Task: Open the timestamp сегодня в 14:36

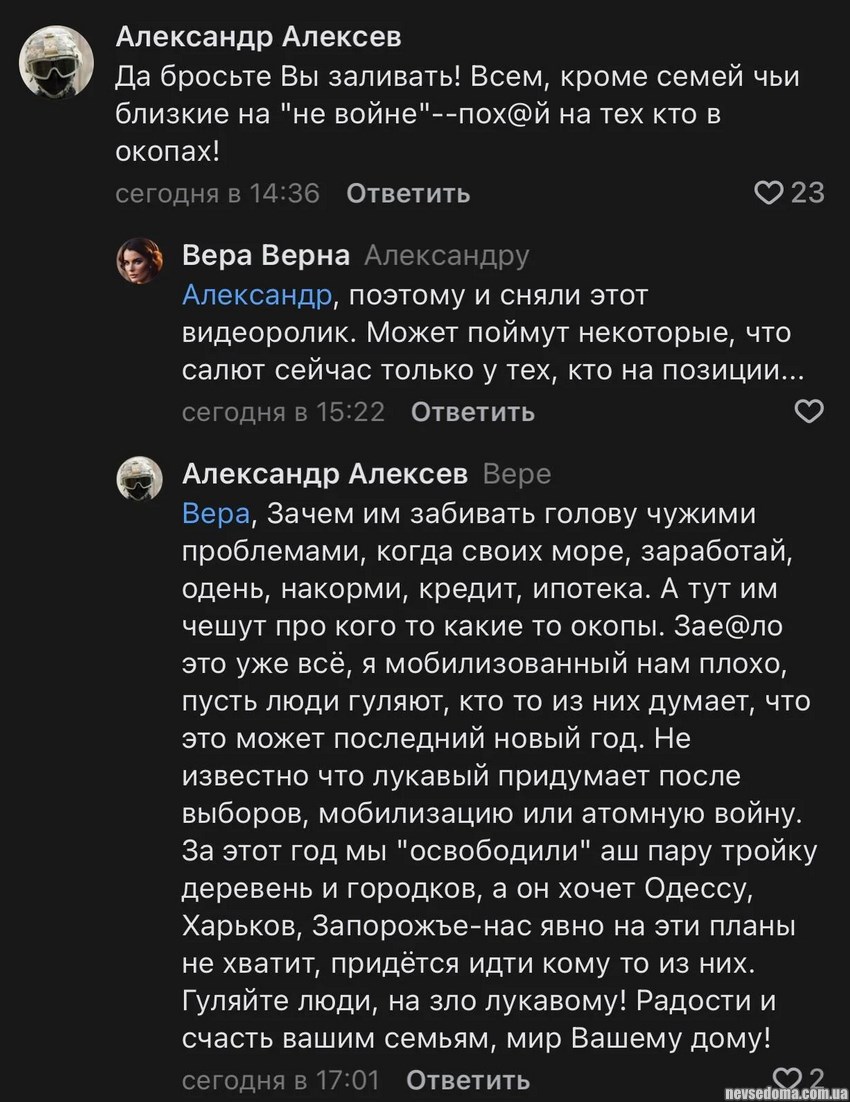Action: (x=218, y=193)
